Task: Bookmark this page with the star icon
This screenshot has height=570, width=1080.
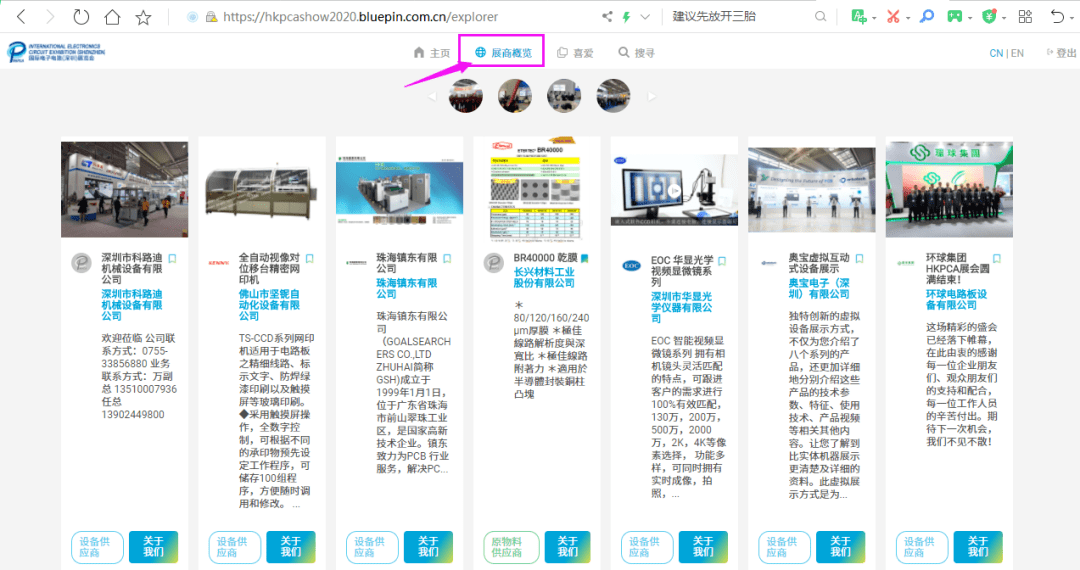Action: coord(143,17)
